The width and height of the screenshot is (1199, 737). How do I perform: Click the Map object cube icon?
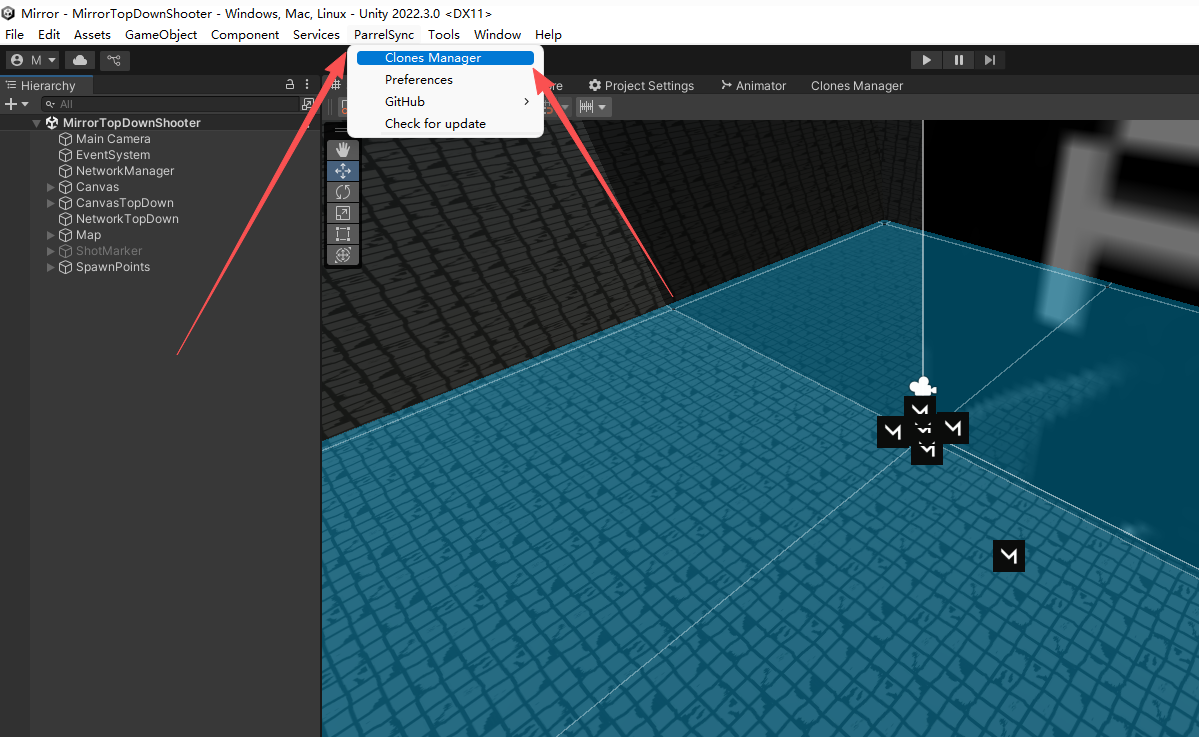point(66,235)
